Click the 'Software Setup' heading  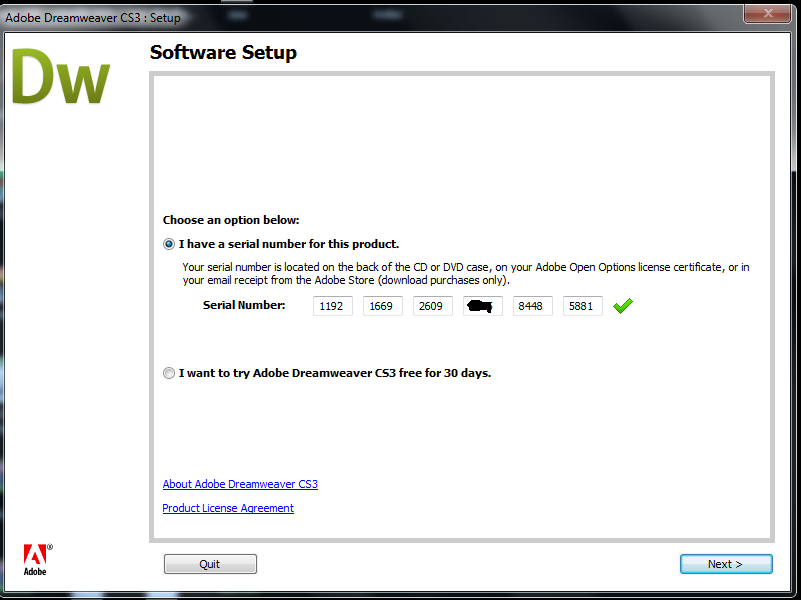coord(223,53)
